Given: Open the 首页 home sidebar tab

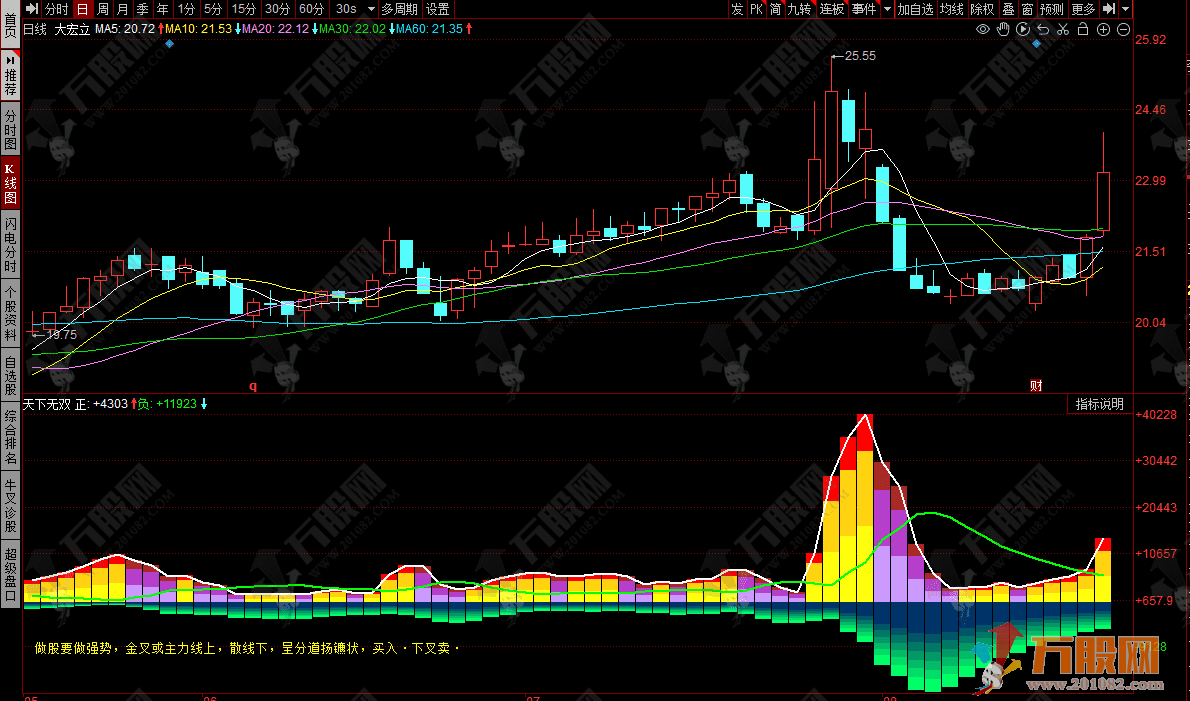Looking at the screenshot, I should click(11, 25).
